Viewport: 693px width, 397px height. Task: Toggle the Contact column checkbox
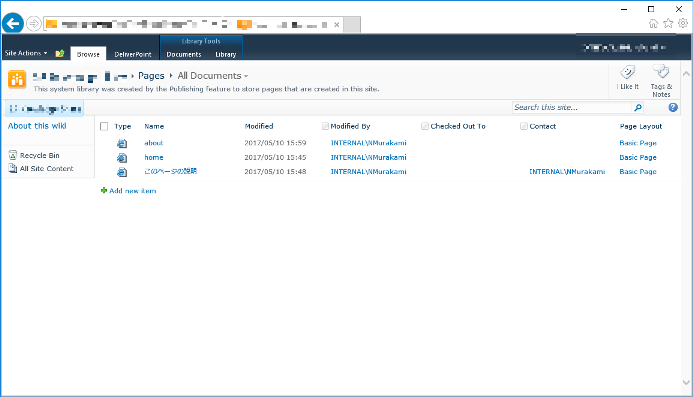click(x=524, y=126)
